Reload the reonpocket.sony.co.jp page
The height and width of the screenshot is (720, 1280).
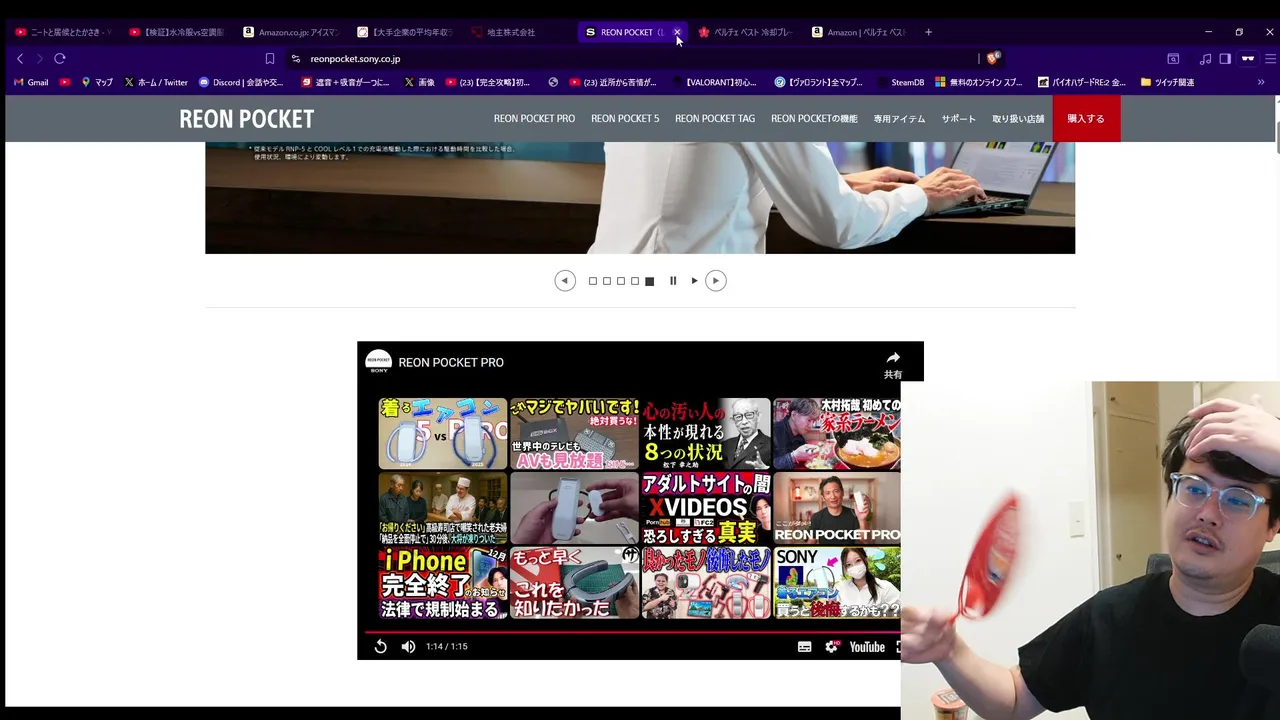click(60, 59)
